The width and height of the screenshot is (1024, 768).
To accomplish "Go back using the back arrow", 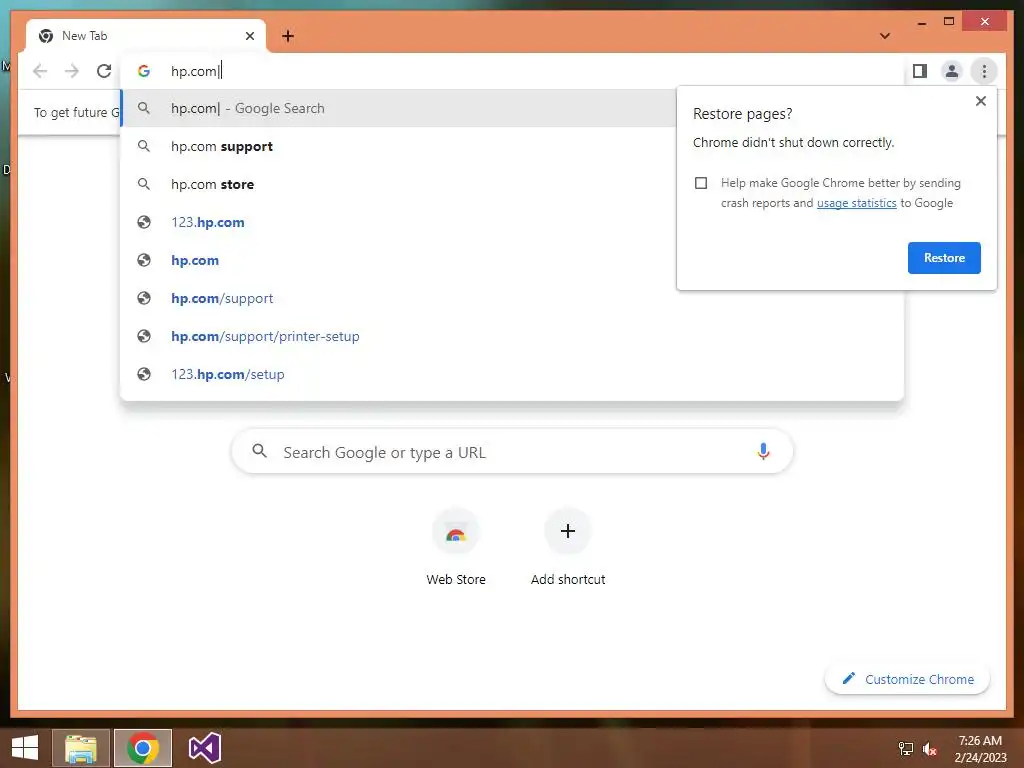I will pyautogui.click(x=40, y=71).
